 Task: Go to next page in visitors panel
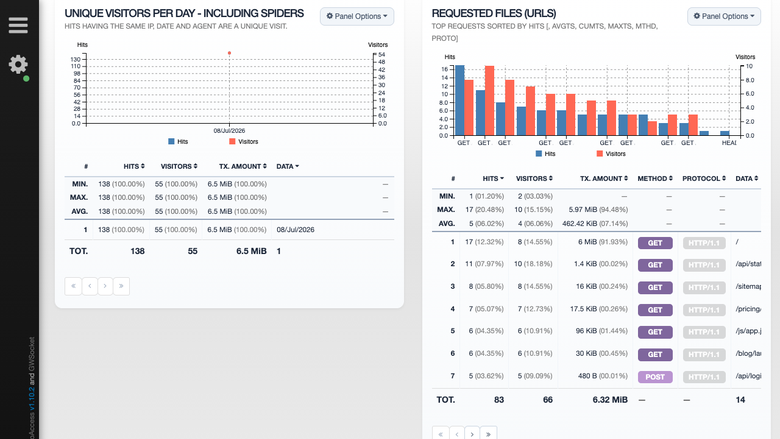105,286
